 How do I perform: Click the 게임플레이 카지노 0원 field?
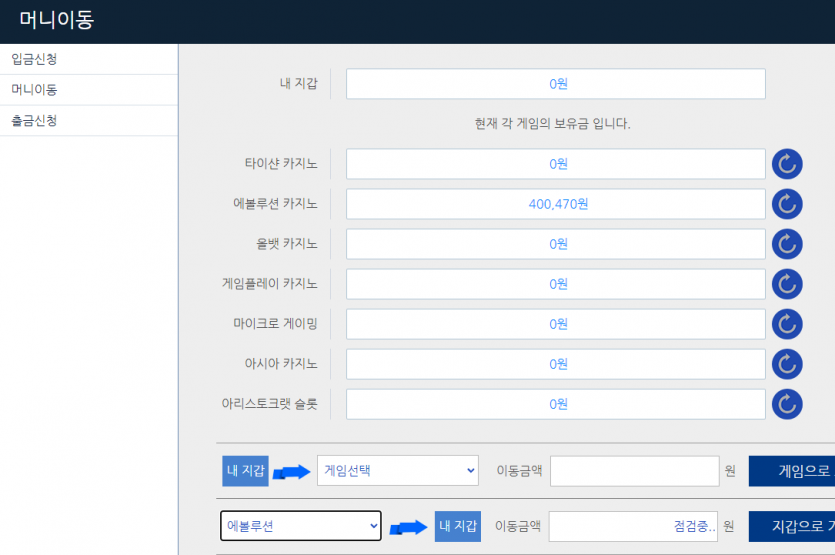[x=556, y=284]
